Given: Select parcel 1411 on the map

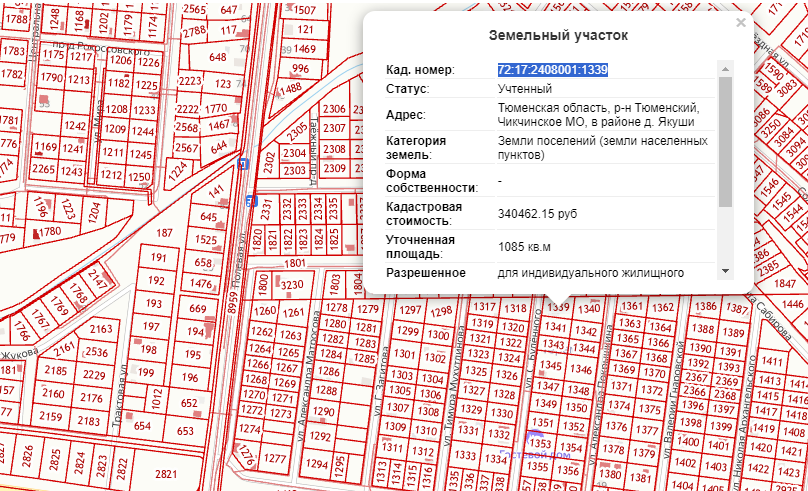Looking at the screenshot, I should pyautogui.click(x=771, y=361).
